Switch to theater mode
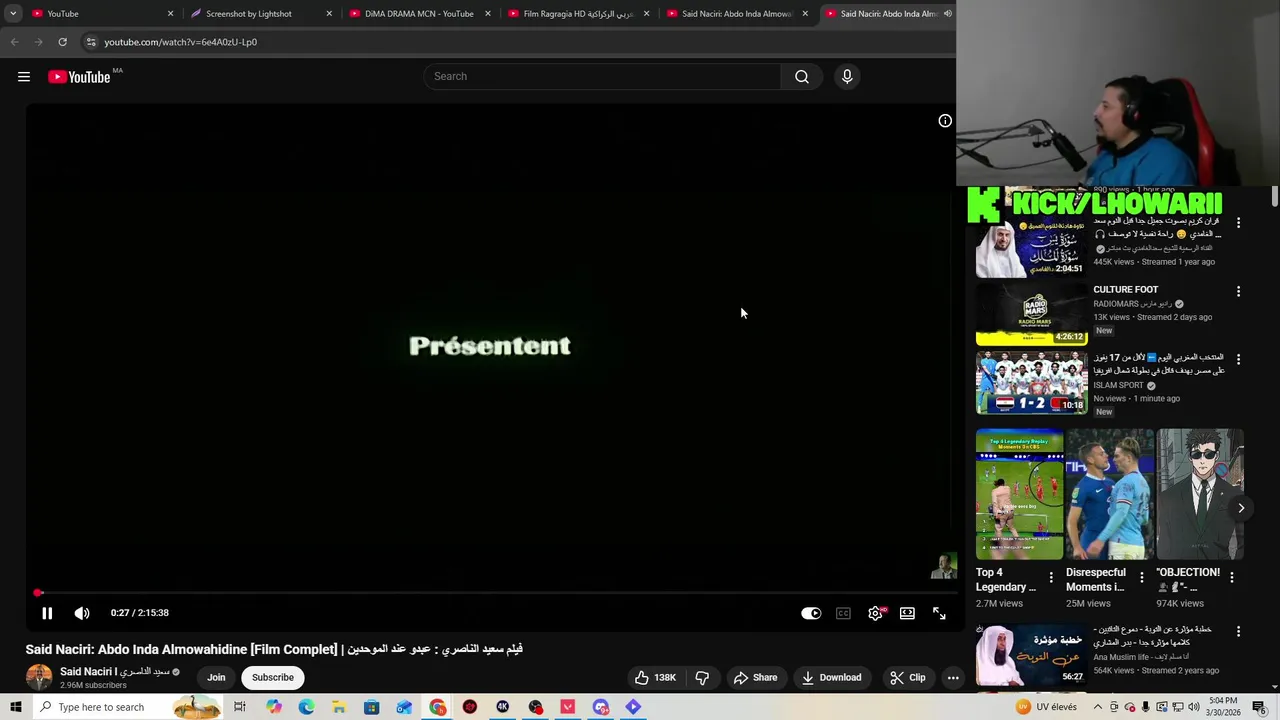This screenshot has height=720, width=1280. pos(907,613)
